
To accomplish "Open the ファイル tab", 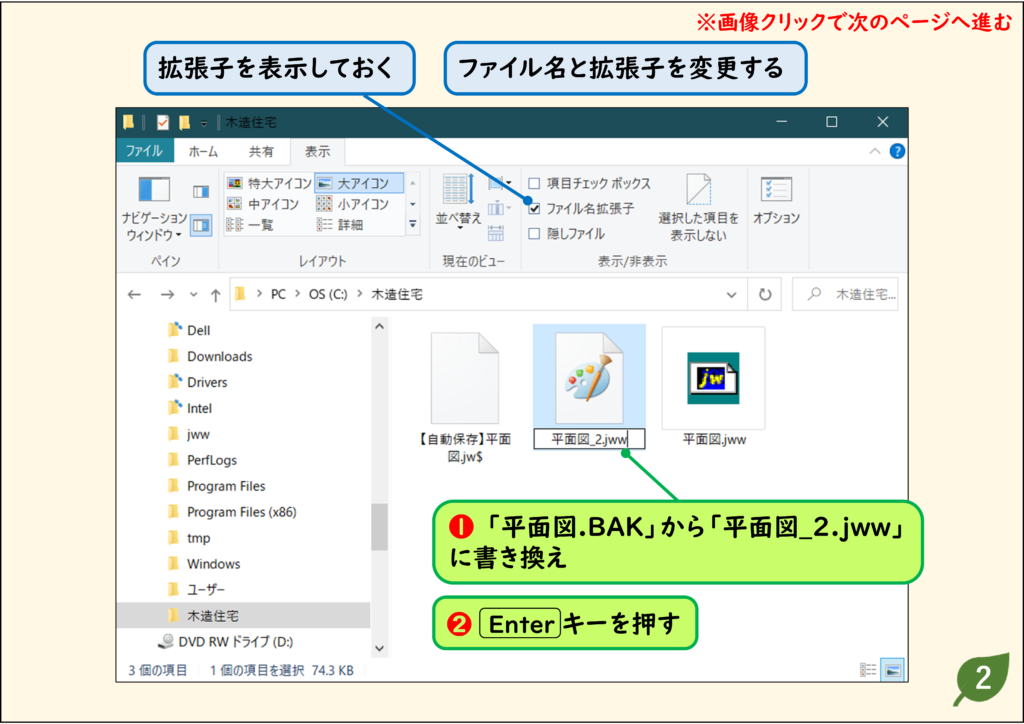I will 144,151.
